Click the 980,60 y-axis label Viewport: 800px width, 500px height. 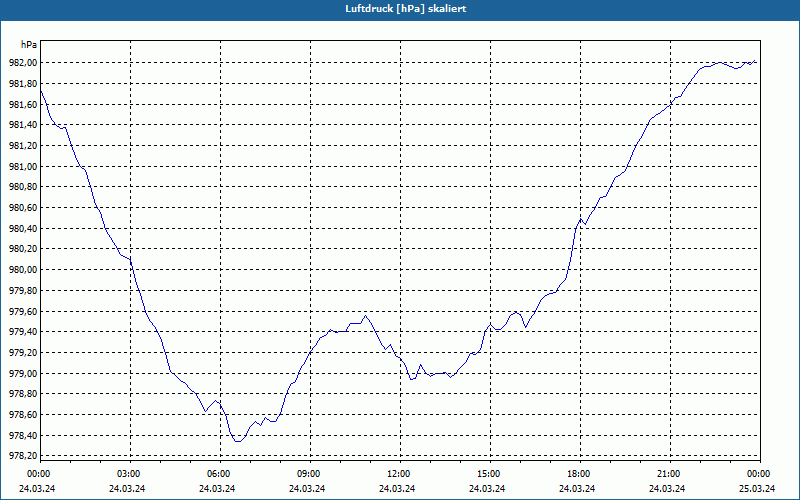click(23, 208)
